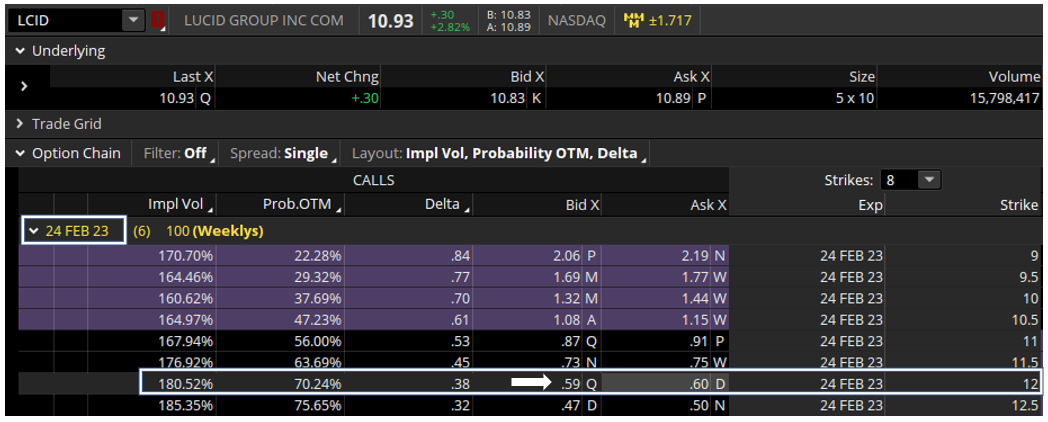Screen dimensions: 1048x422
Task: Open the Layout selector menu
Action: [498, 153]
